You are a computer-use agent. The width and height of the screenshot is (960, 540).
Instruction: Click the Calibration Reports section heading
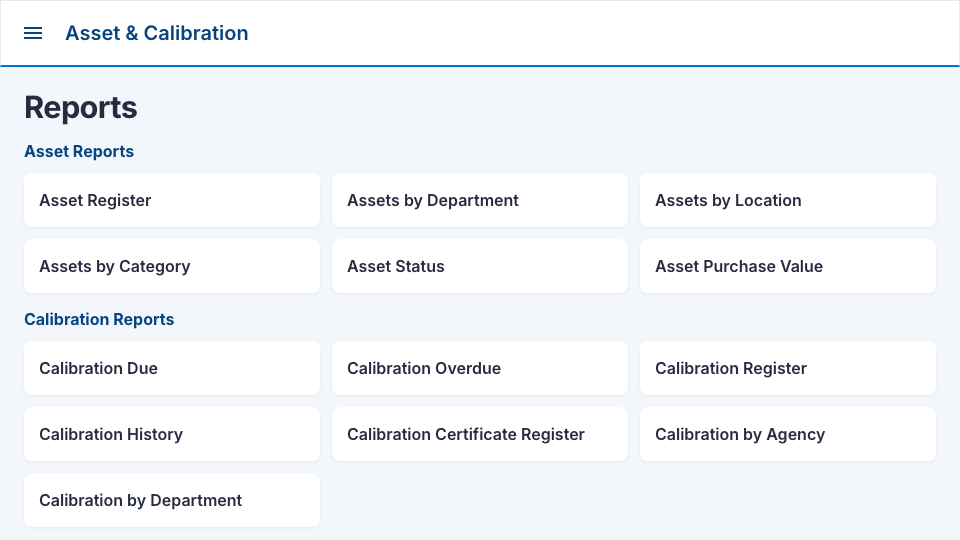tap(99, 319)
